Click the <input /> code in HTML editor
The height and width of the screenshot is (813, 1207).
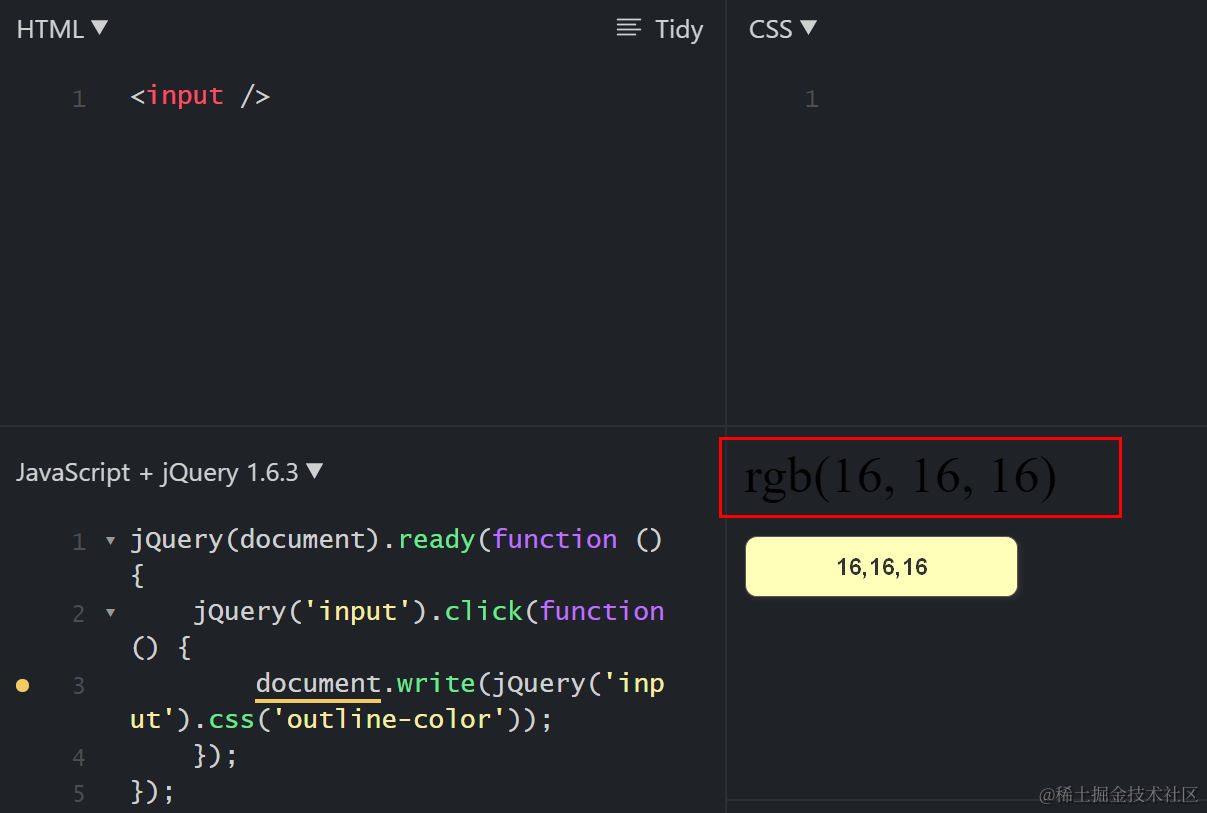pos(200,96)
